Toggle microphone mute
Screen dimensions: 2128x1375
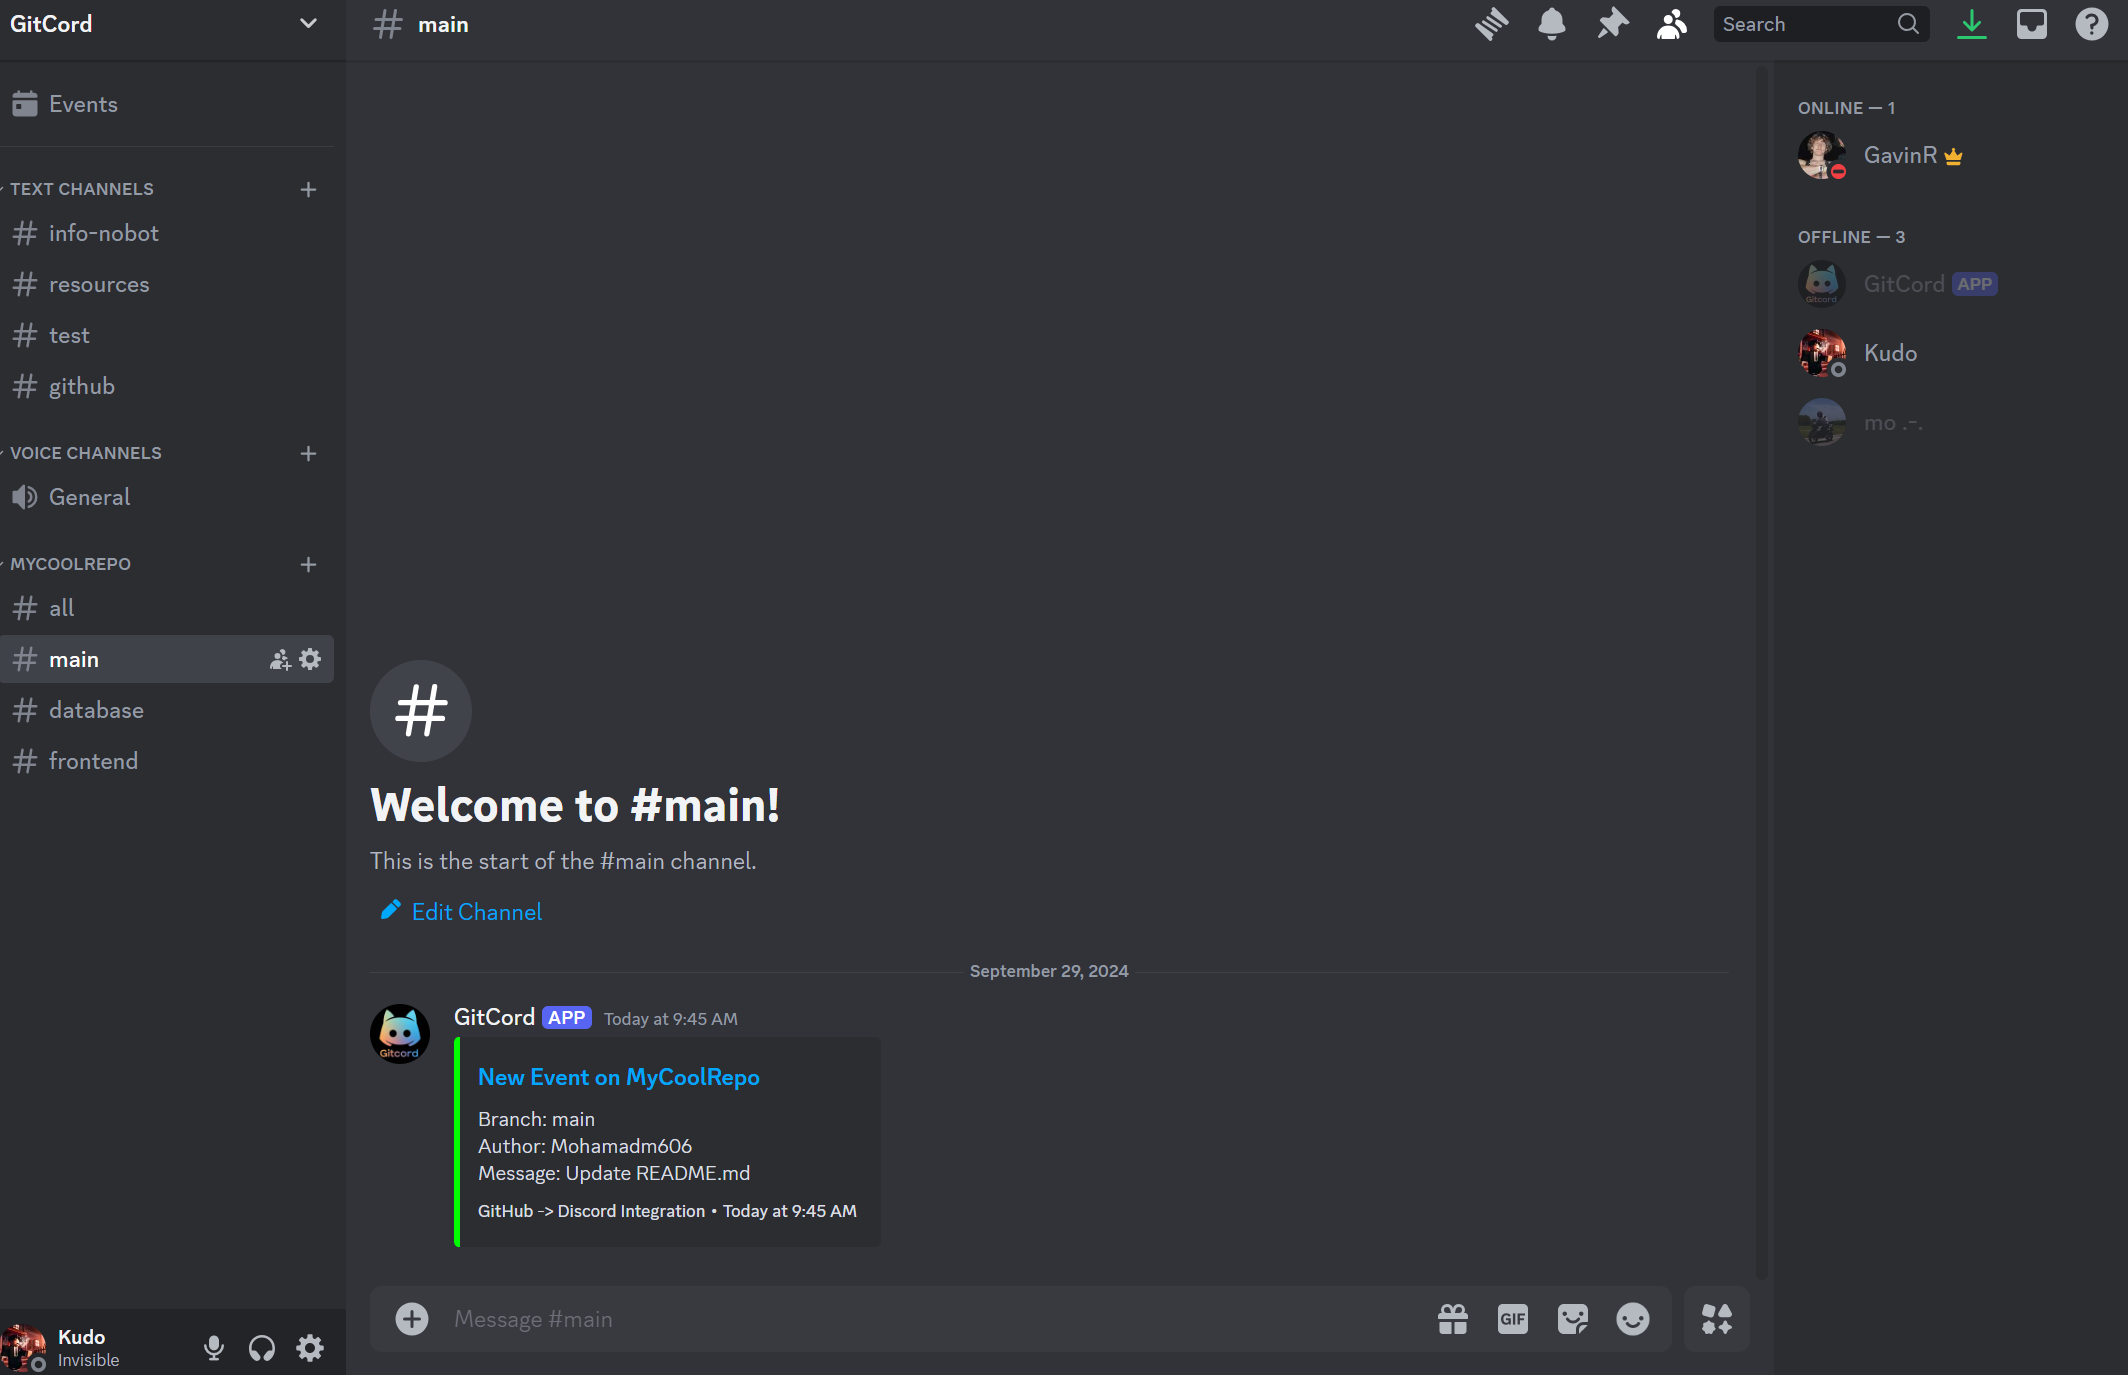[x=213, y=1348]
